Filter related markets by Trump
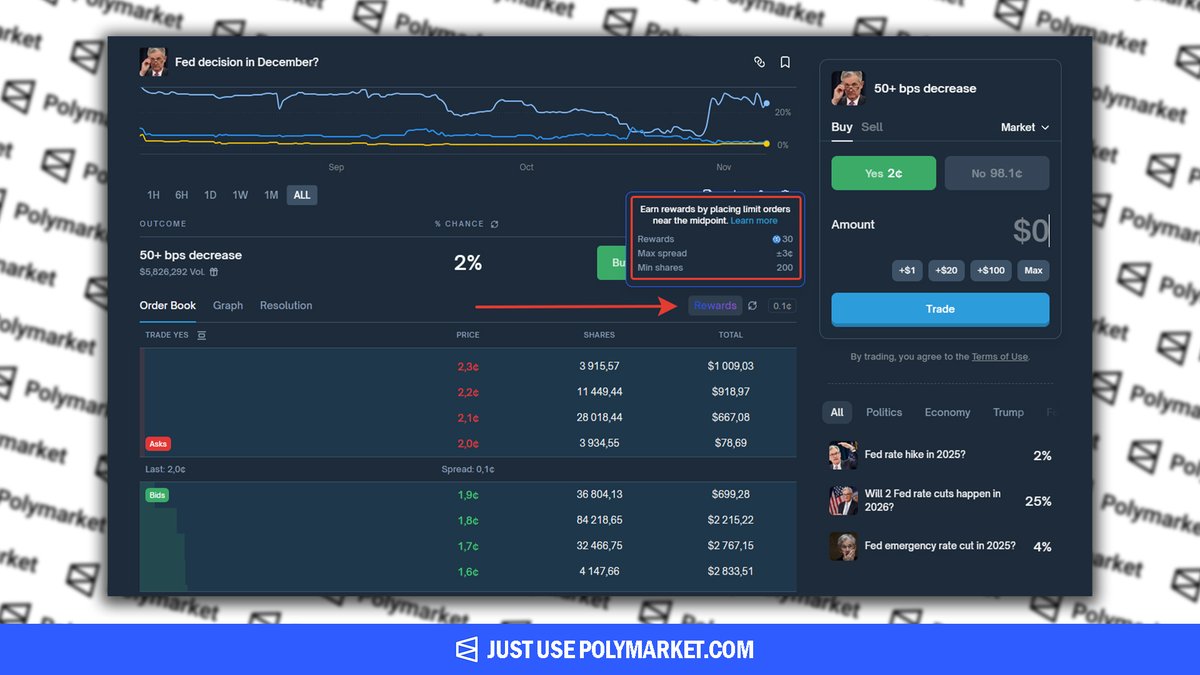 click(x=1008, y=412)
